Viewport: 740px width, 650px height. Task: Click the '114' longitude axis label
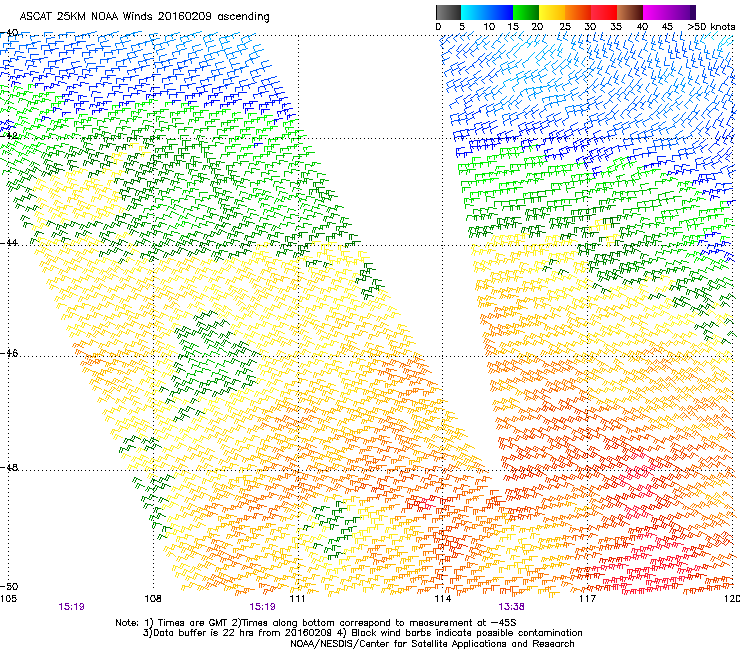coord(443,599)
